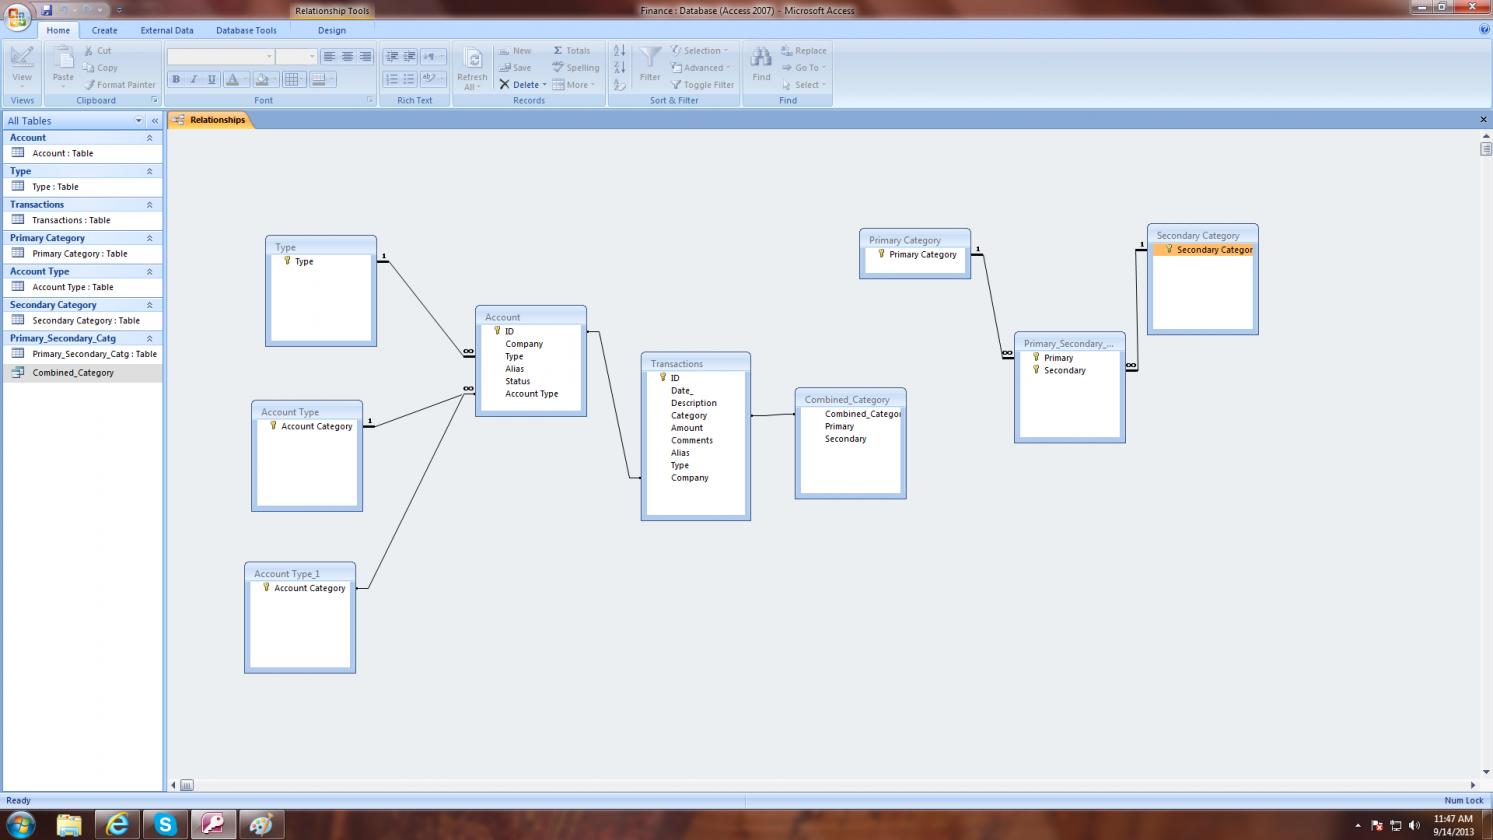Collapse the Transactions group in navigation pane

(150, 205)
